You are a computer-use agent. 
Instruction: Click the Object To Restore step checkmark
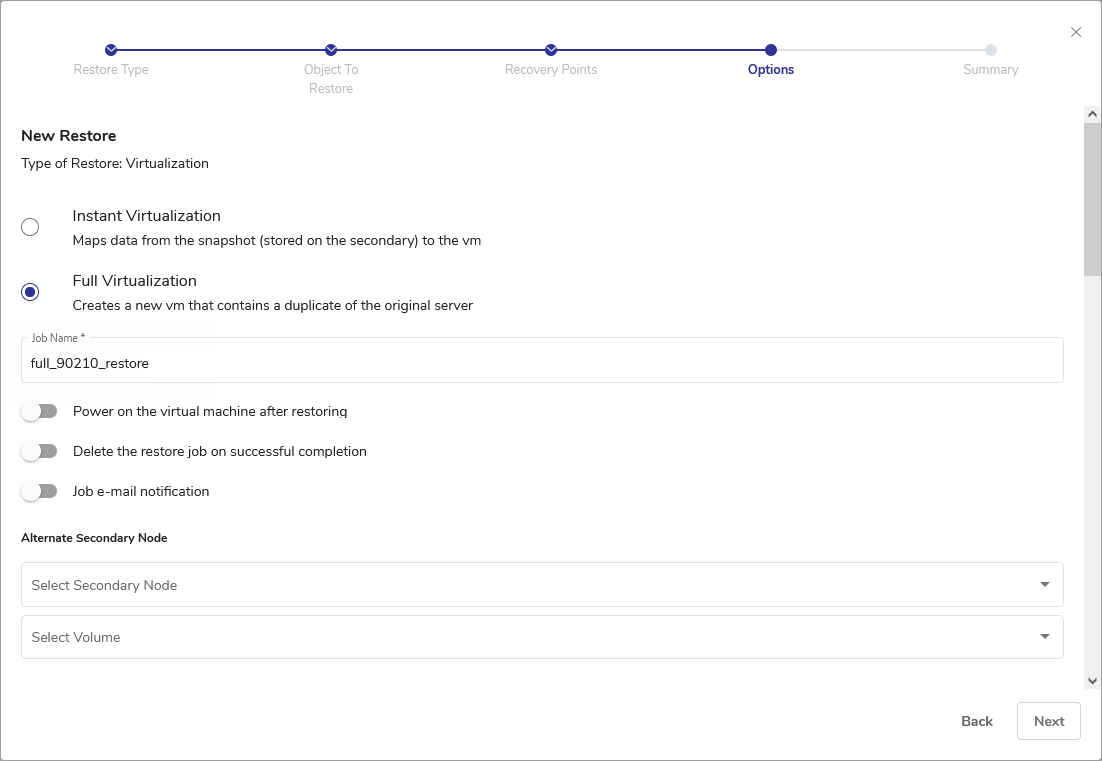pyautogui.click(x=331, y=50)
